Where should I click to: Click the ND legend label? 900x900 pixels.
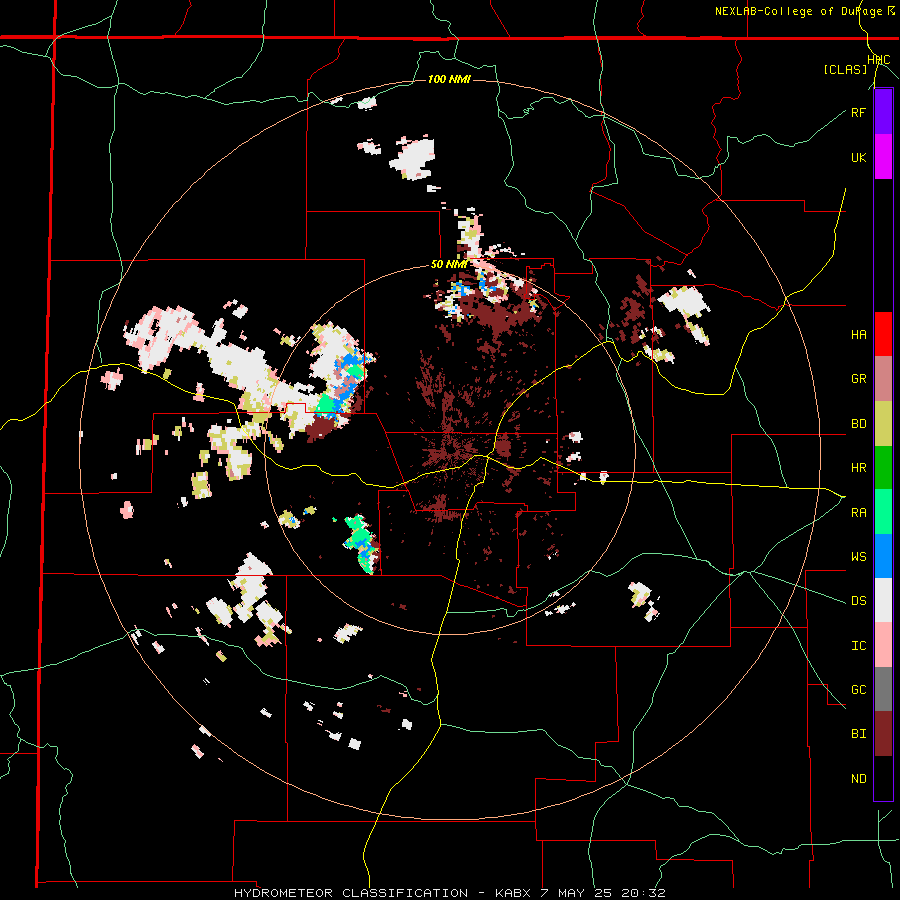[858, 779]
